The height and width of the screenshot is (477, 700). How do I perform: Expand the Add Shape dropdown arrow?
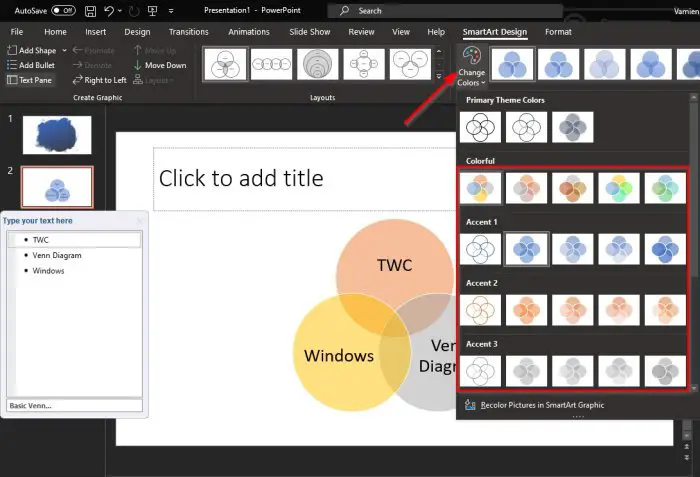tap(64, 50)
